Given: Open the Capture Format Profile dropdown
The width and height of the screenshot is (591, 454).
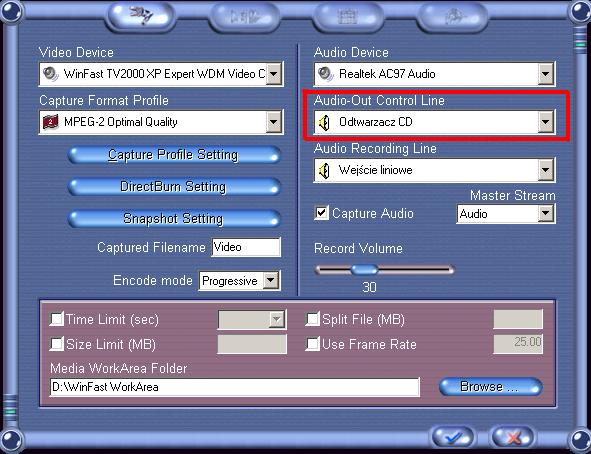Looking at the screenshot, I should click(x=274, y=122).
